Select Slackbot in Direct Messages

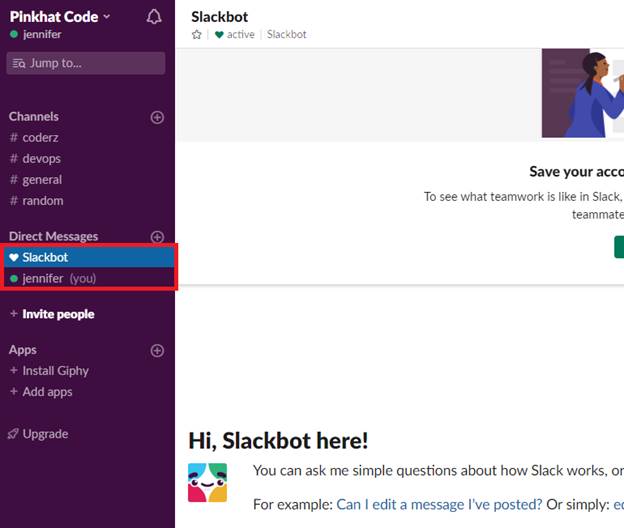click(89, 257)
